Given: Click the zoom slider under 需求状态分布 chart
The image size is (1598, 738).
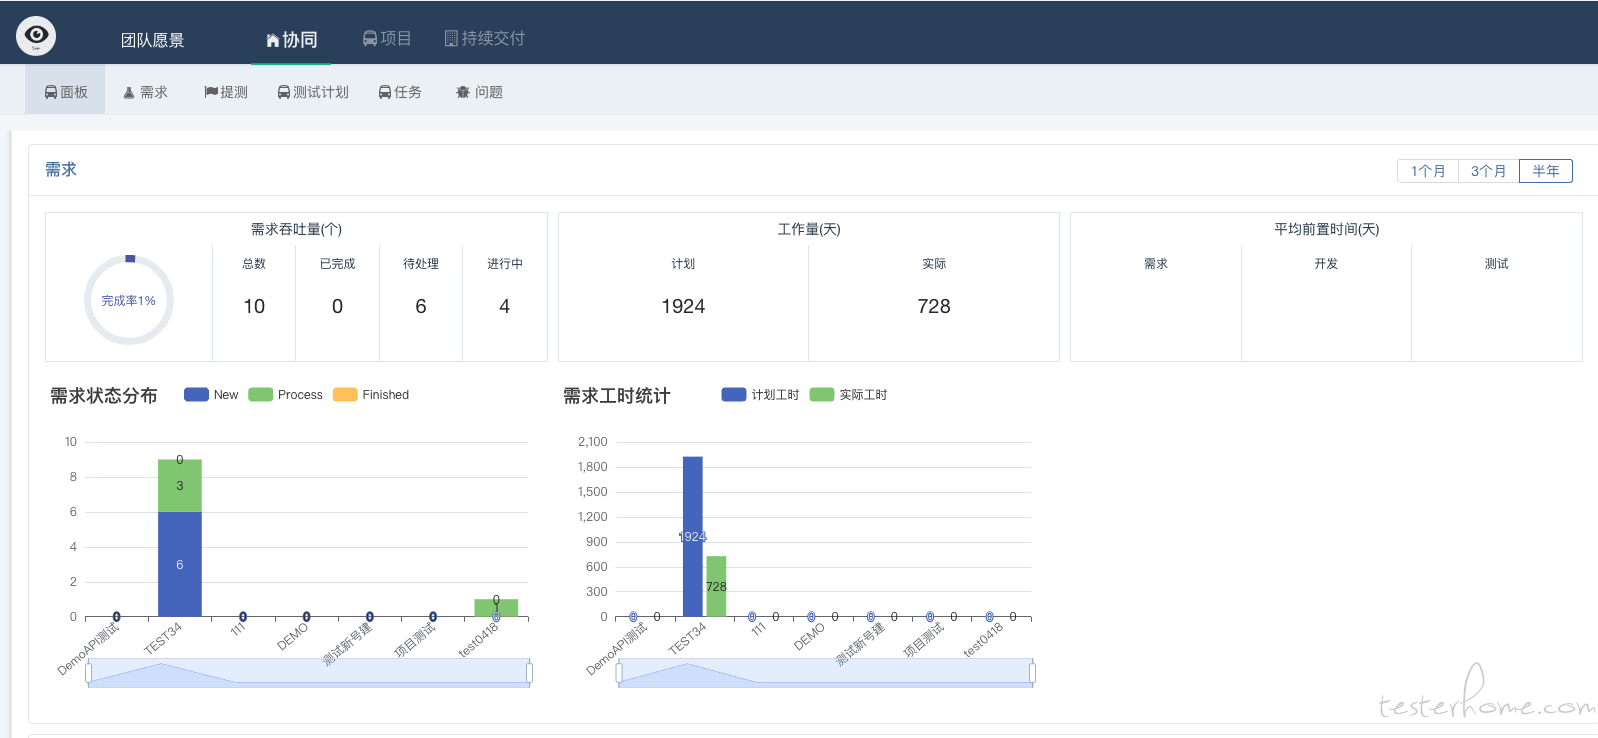Looking at the screenshot, I should 309,673.
